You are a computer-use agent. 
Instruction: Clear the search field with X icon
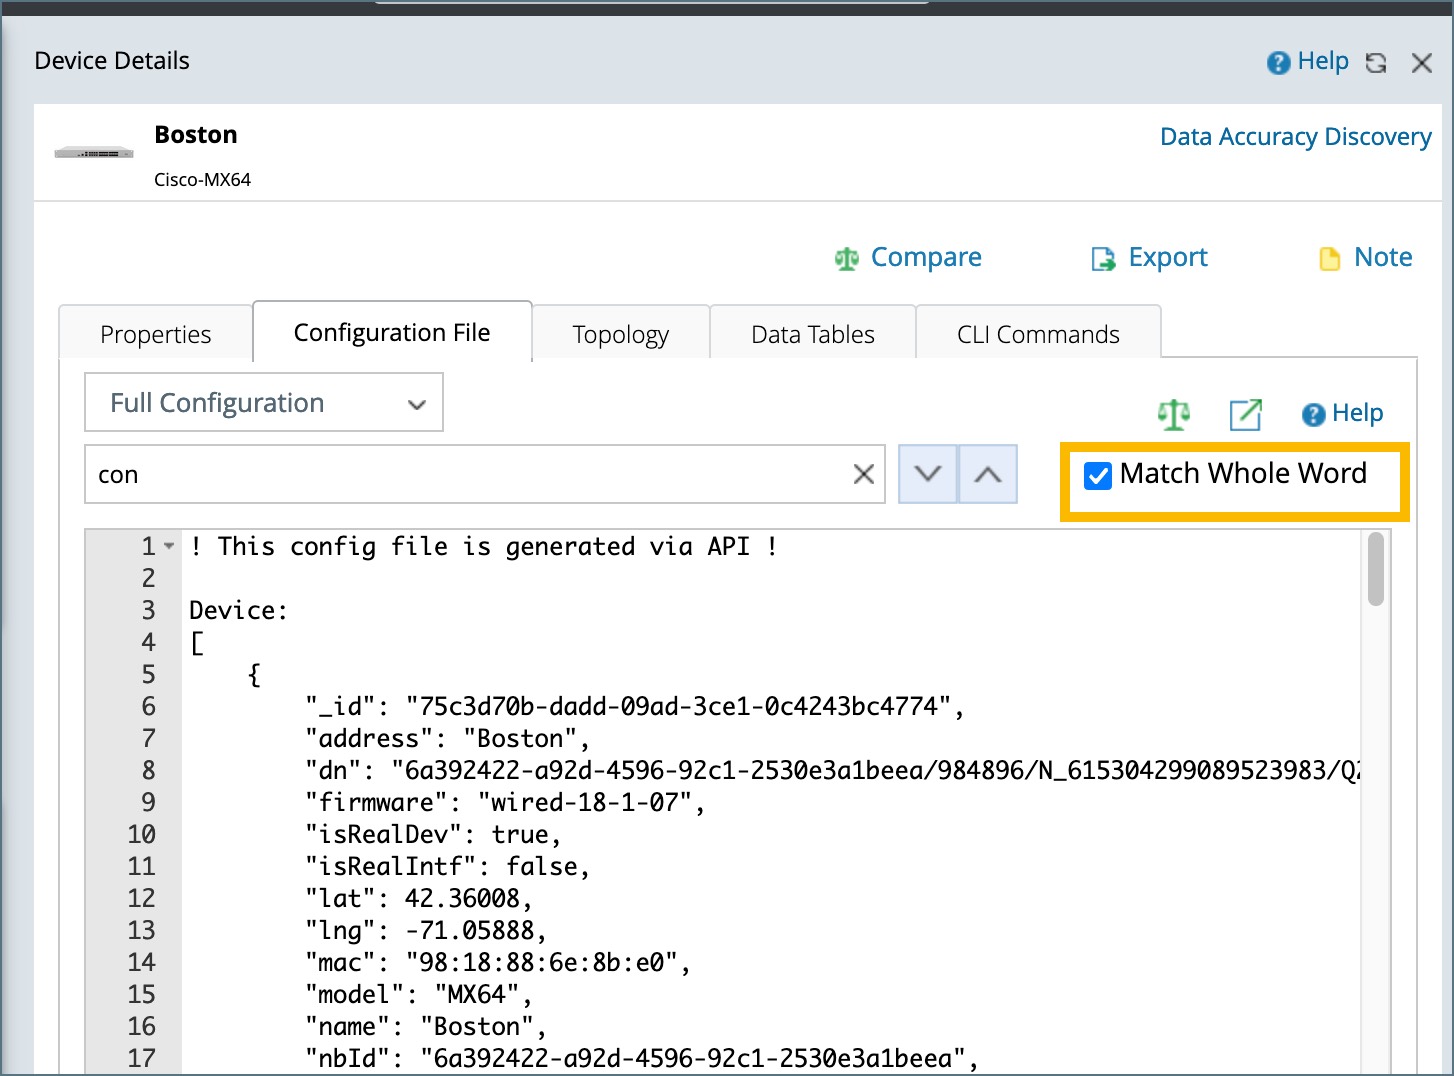coord(863,474)
